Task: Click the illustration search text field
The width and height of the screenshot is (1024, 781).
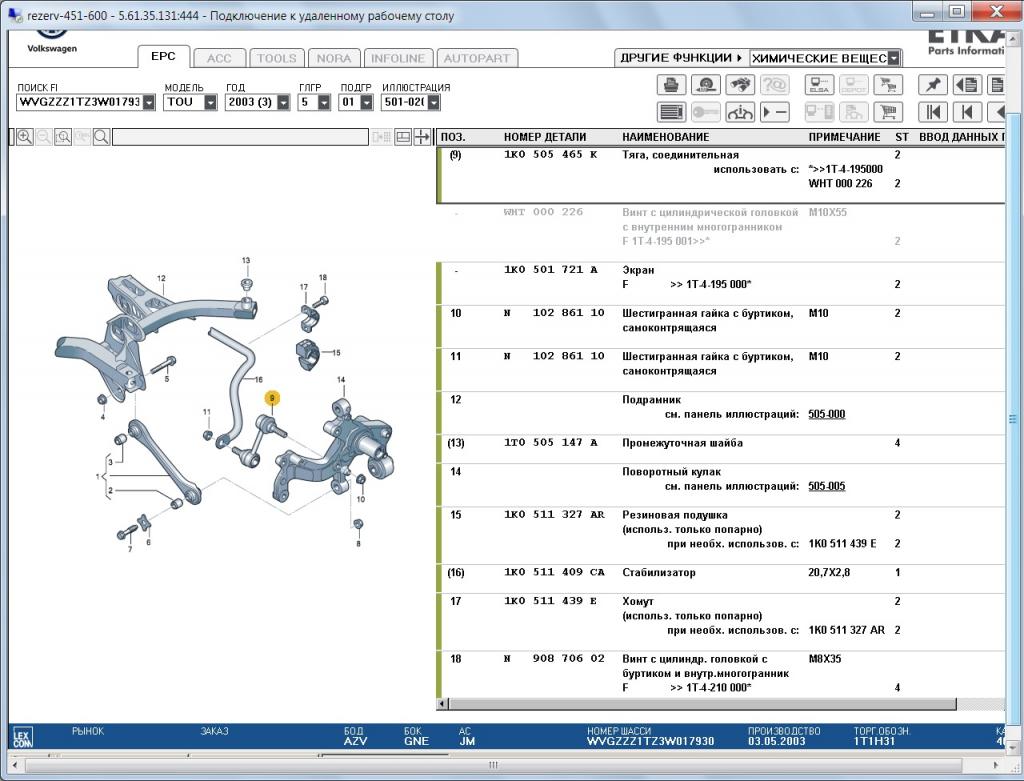Action: tap(240, 137)
